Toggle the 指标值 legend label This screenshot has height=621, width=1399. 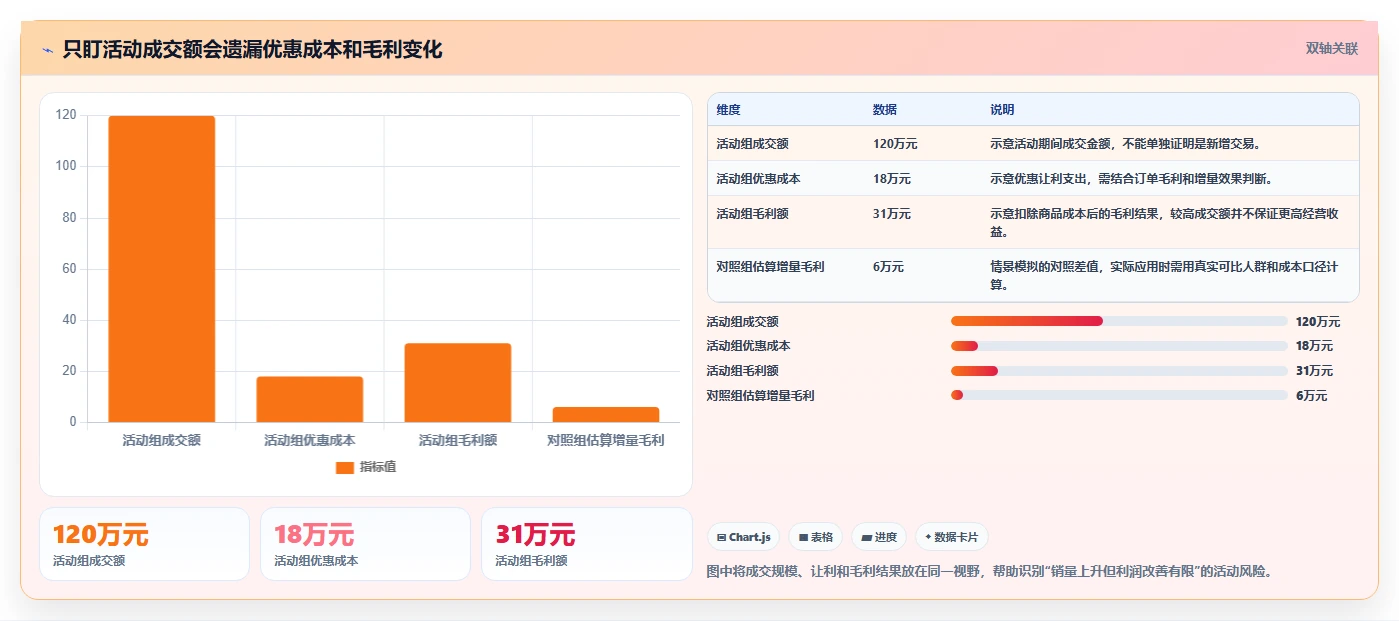pyautogui.click(x=378, y=467)
